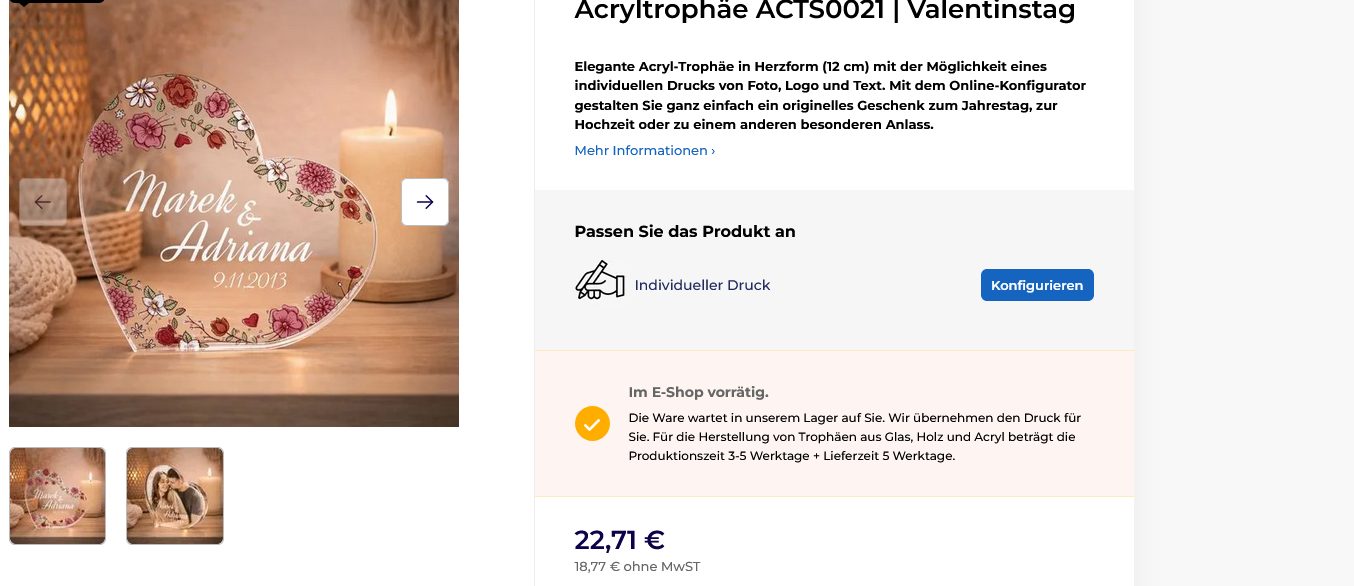Show the previous product image
This screenshot has height=586, width=1354.
tap(43, 202)
